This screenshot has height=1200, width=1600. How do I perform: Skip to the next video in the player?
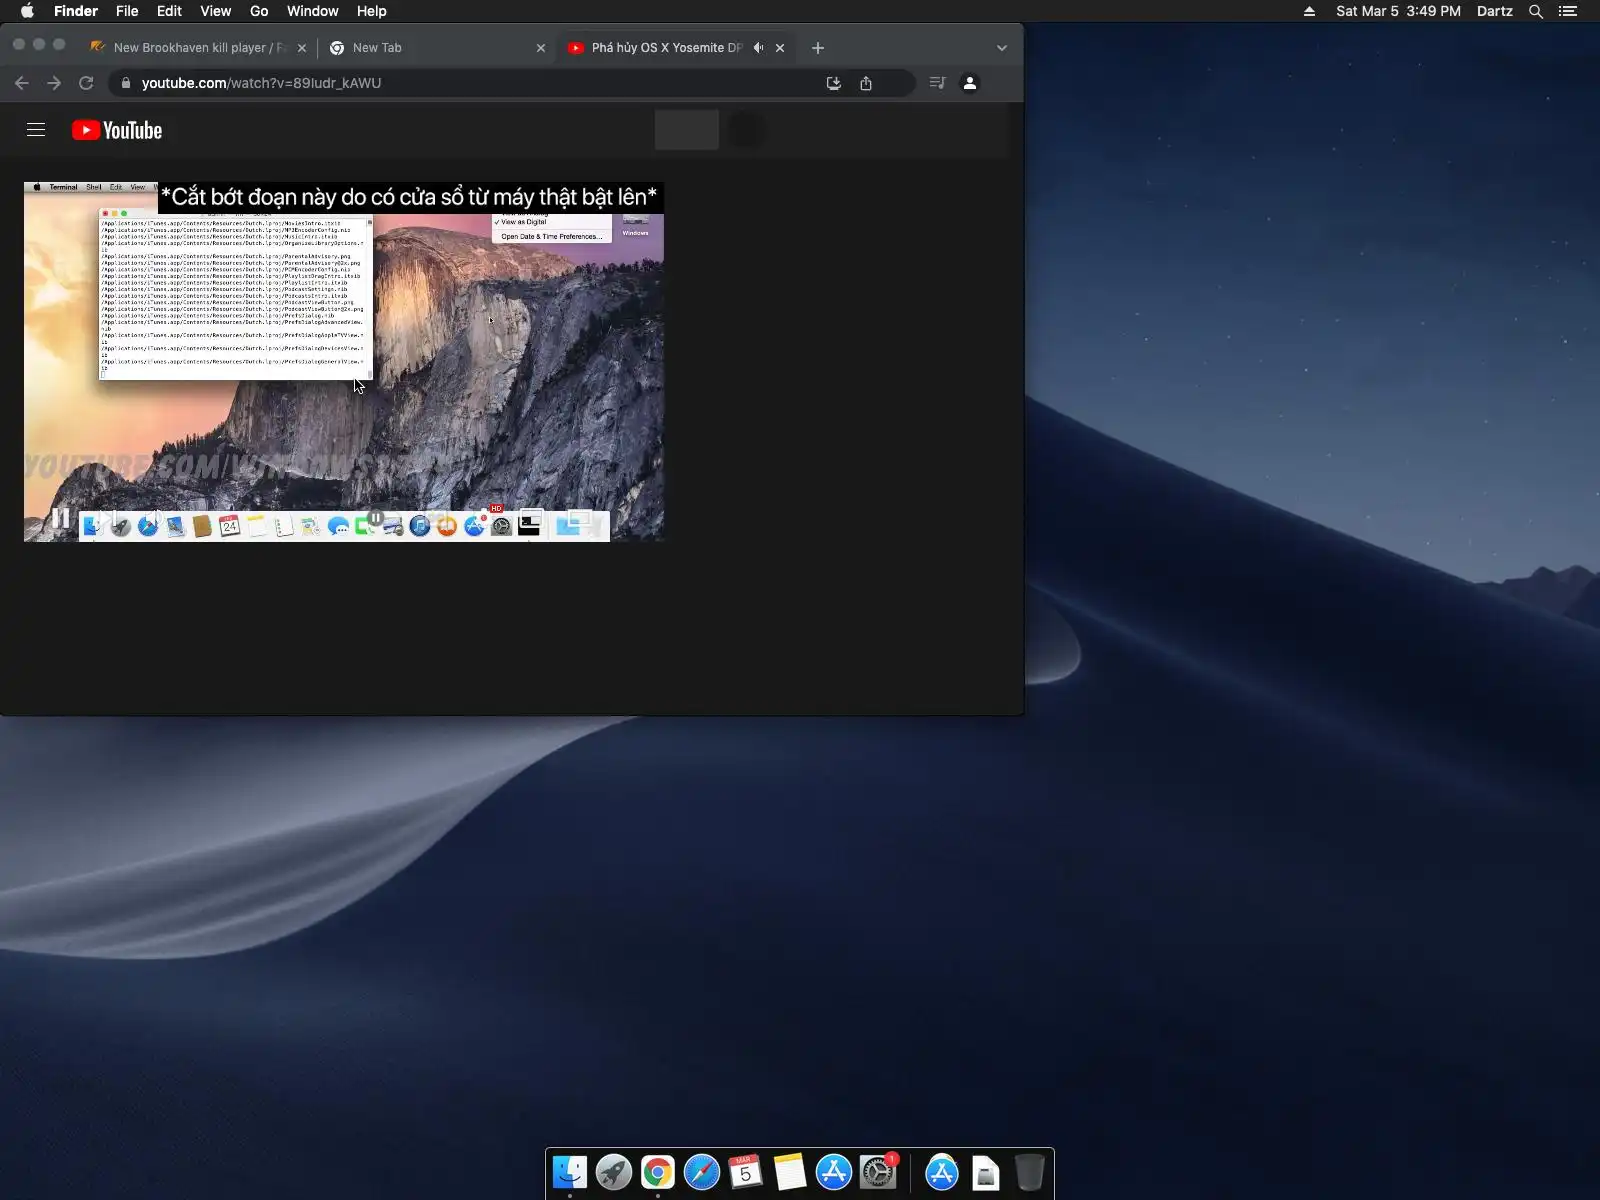coord(109,518)
